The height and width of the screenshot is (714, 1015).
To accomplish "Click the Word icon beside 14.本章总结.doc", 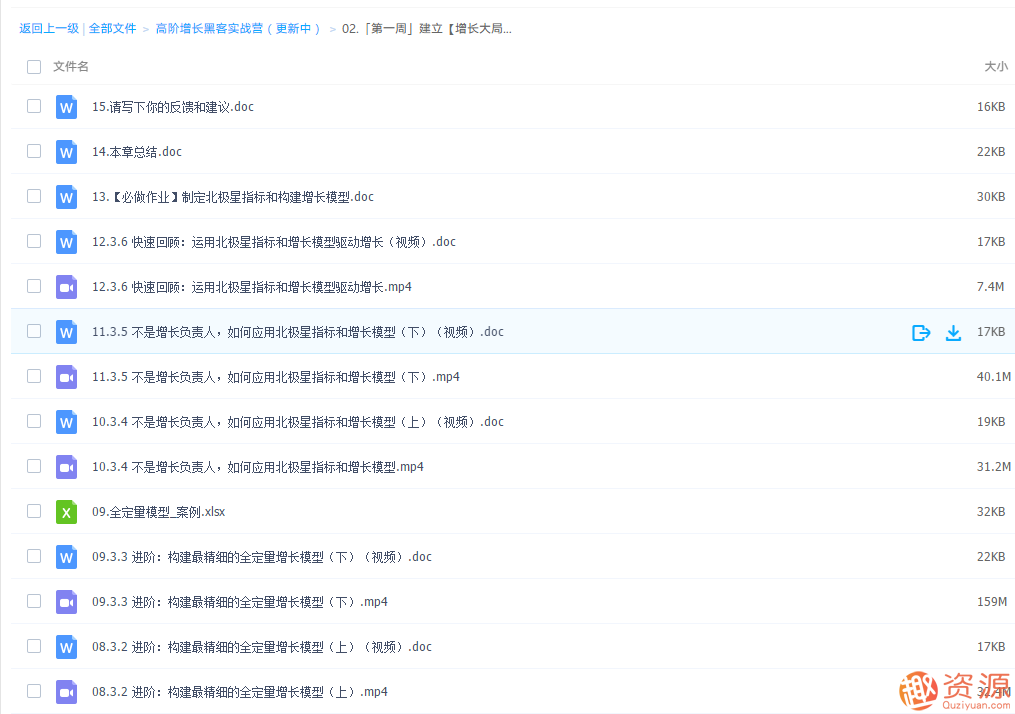I will 66,152.
